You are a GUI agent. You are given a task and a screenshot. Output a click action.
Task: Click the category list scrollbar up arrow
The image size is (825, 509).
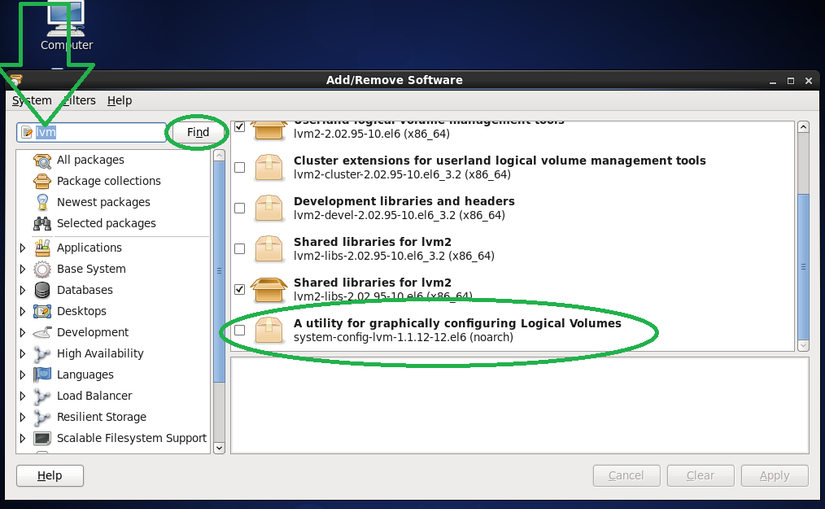point(219,155)
